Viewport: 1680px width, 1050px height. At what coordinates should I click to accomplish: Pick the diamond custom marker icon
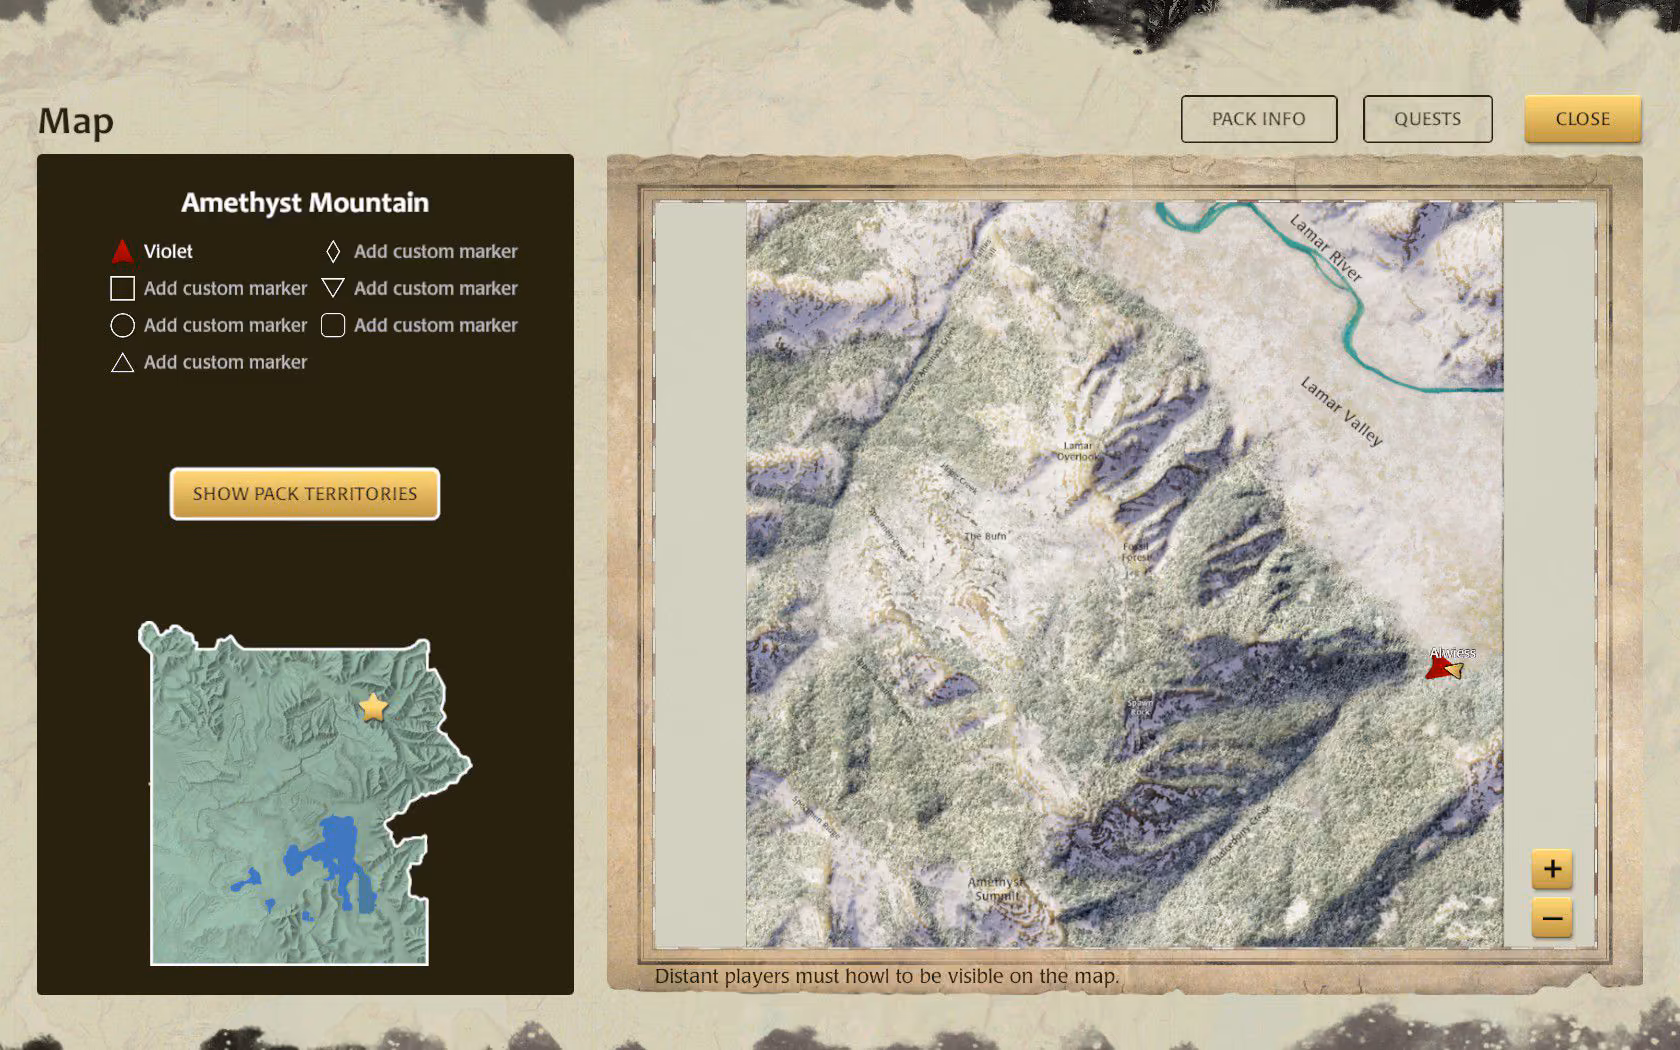(x=333, y=251)
